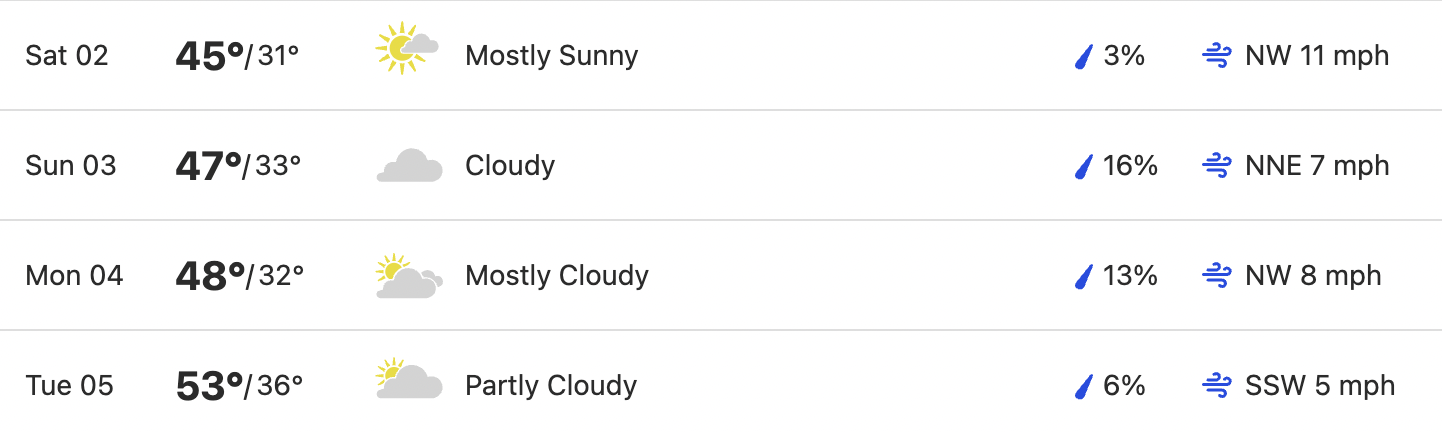This screenshot has width=1442, height=432.
Task: Click the Mostly Sunny weather icon for Saturday
Action: pos(408,50)
